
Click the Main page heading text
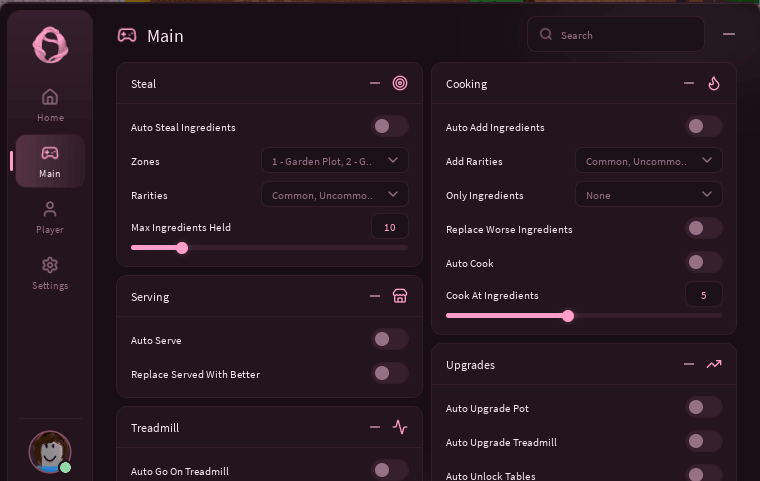(x=165, y=36)
